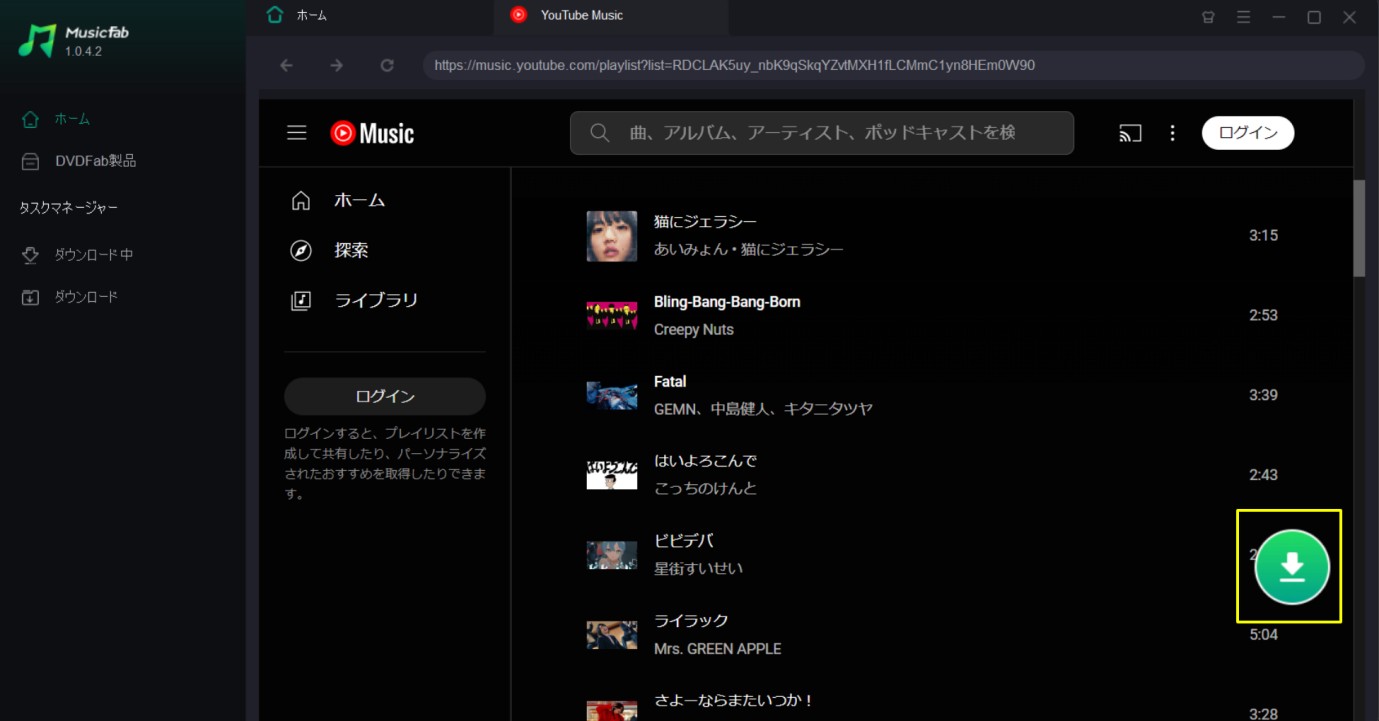This screenshot has width=1379, height=721.
Task: Close the Musicfab window
Action: 1349,17
